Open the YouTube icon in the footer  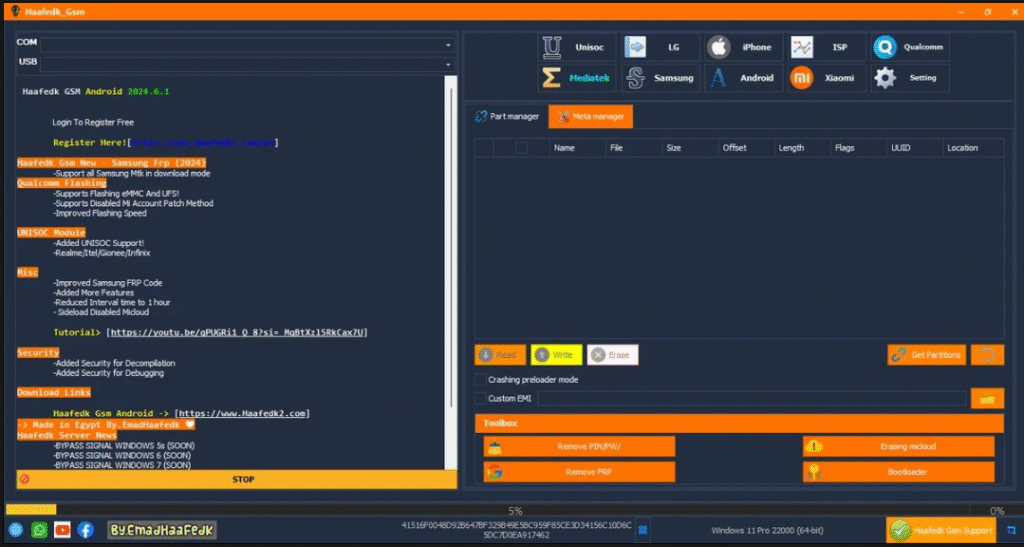[62, 530]
